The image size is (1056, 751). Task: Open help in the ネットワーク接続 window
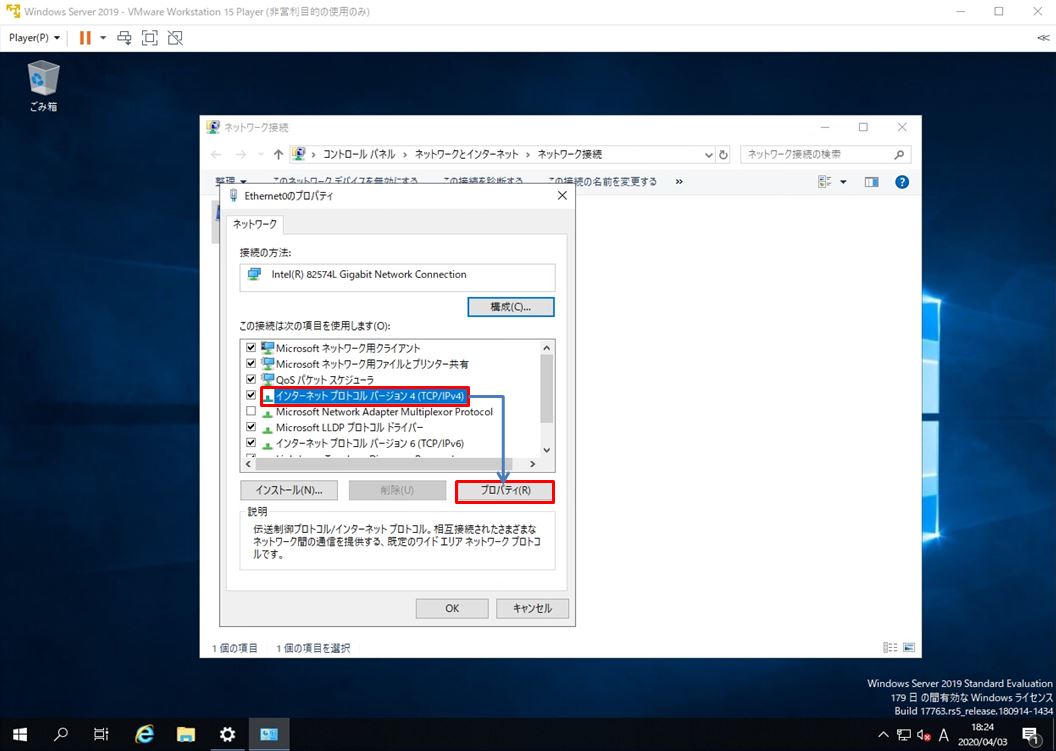click(x=902, y=182)
